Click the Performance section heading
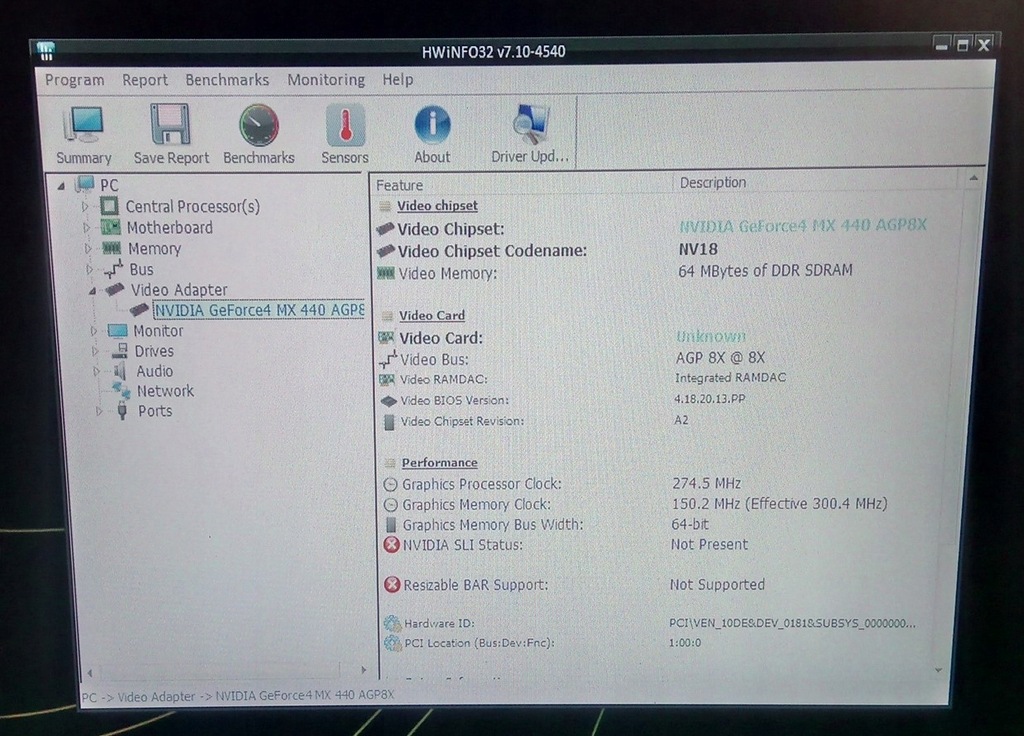1024x736 pixels. (x=440, y=462)
